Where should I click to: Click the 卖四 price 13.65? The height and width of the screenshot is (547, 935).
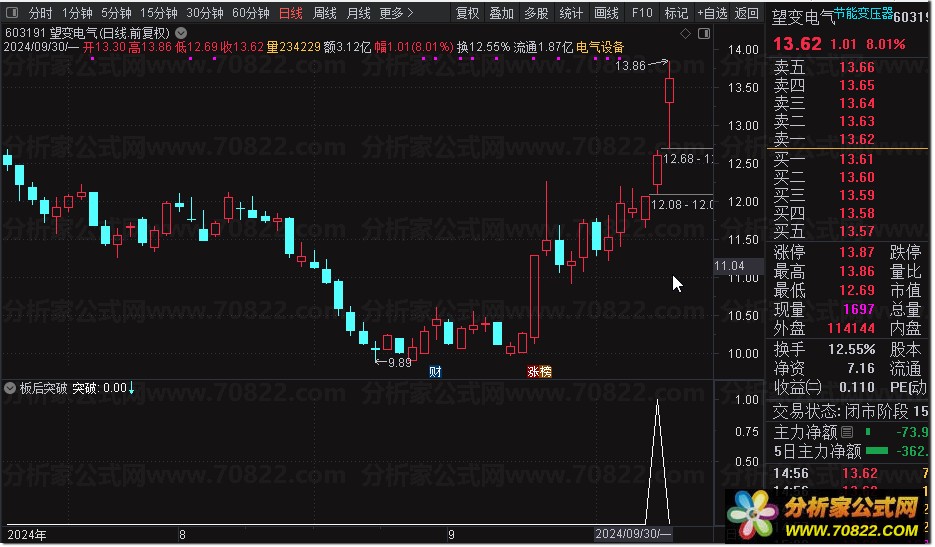pyautogui.click(x=857, y=85)
